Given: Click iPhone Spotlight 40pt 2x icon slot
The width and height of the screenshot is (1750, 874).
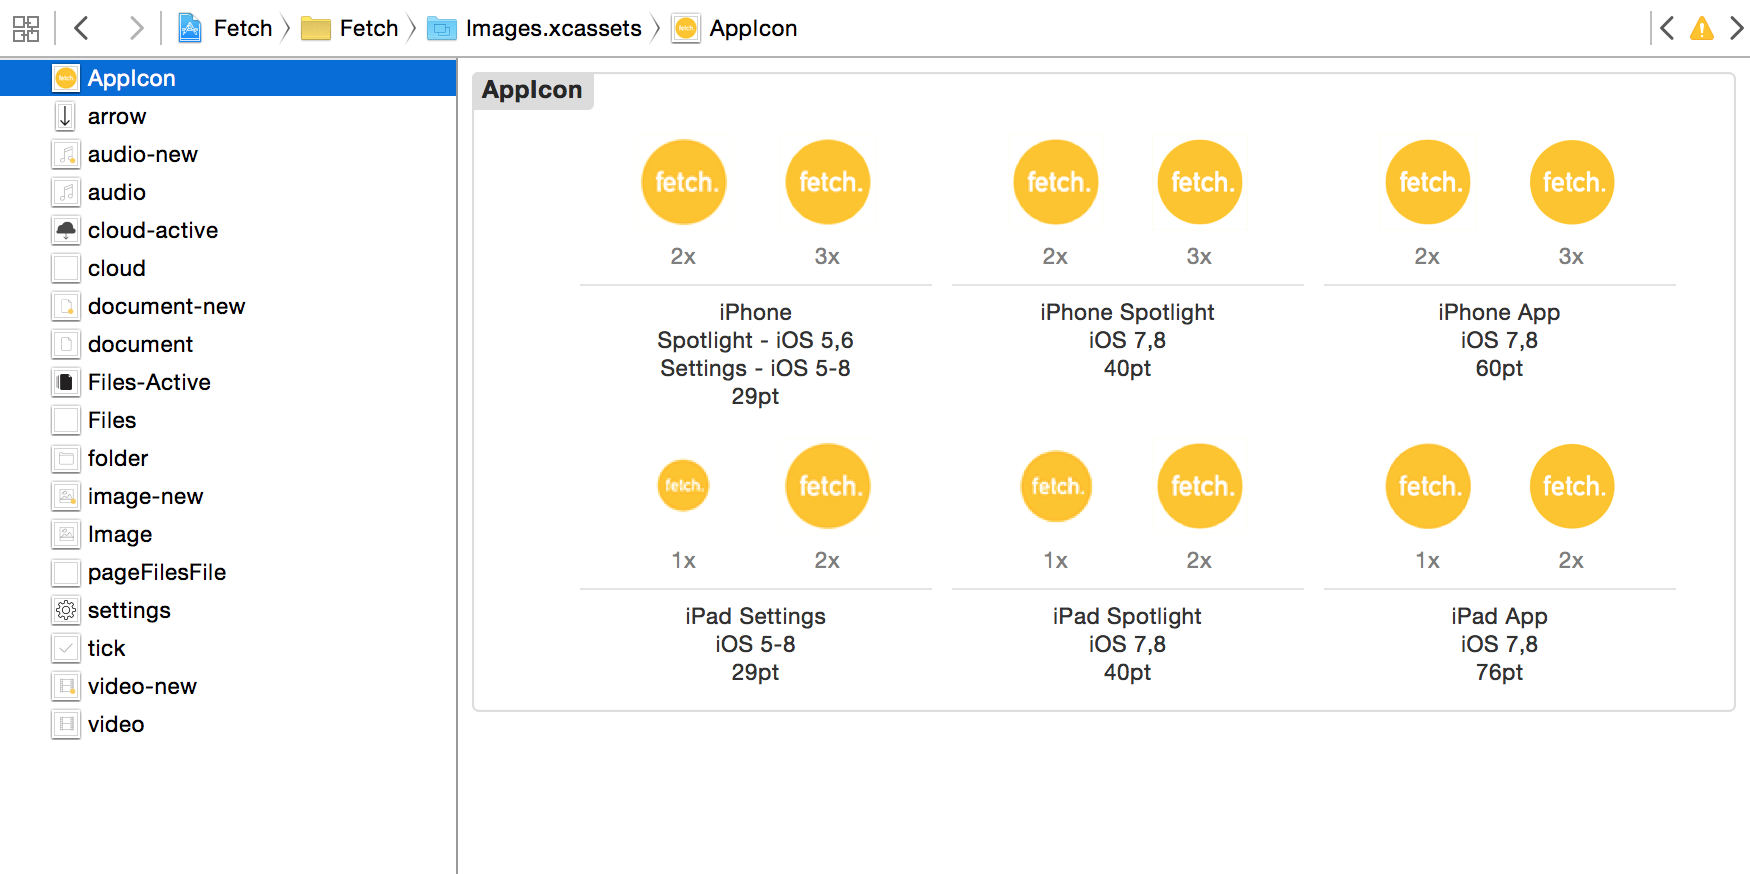Looking at the screenshot, I should (x=1056, y=182).
